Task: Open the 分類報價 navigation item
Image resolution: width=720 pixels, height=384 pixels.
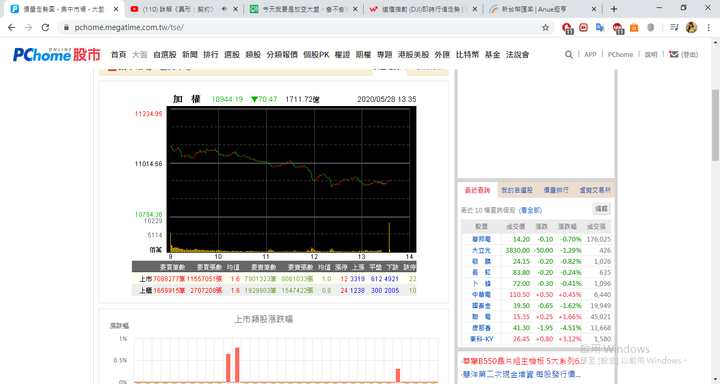Action: (x=282, y=55)
